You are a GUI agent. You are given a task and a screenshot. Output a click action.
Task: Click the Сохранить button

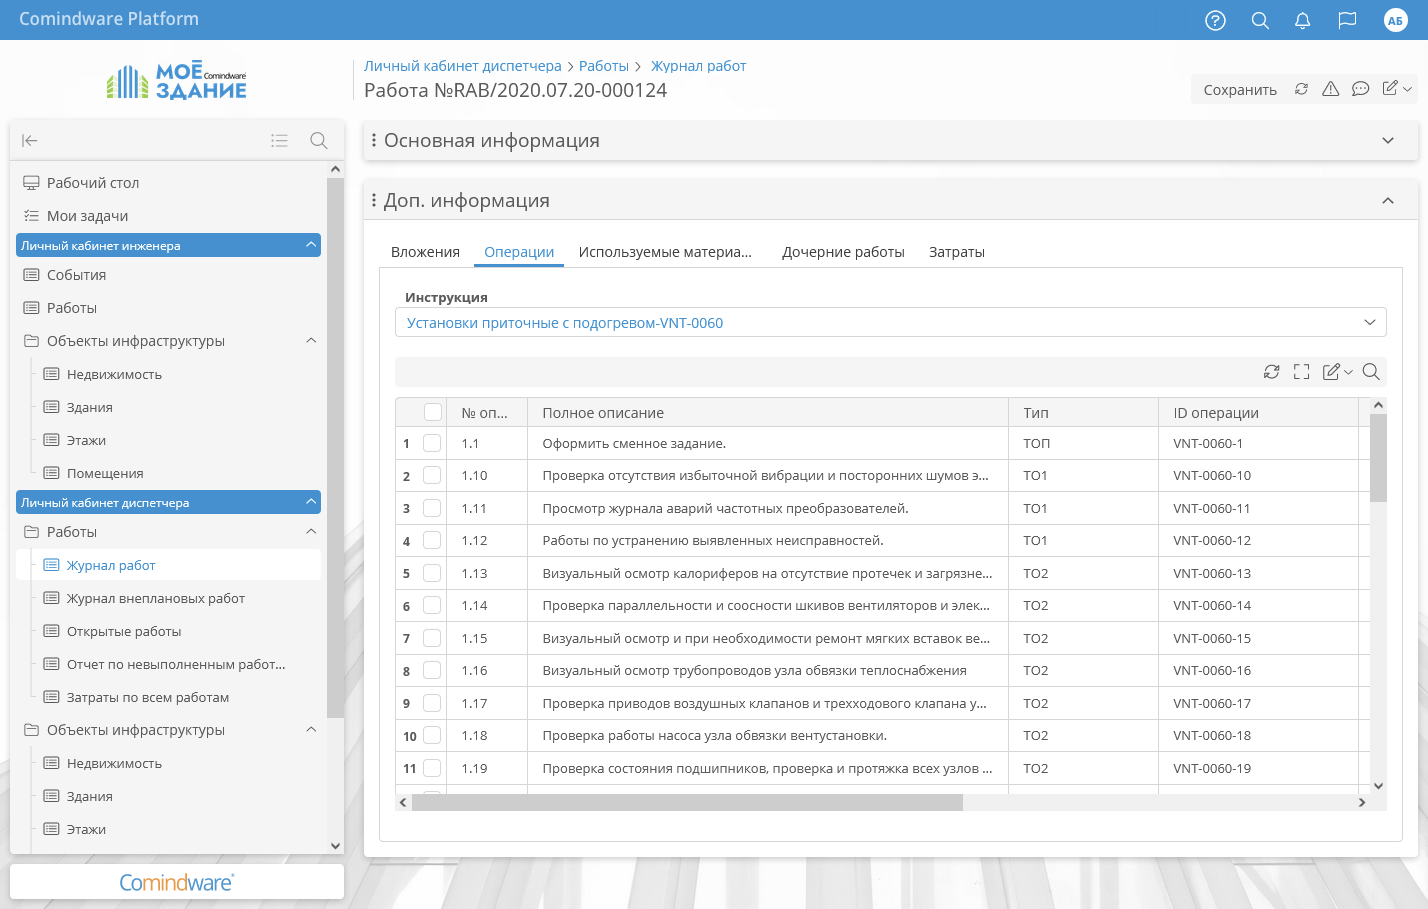(x=1240, y=90)
